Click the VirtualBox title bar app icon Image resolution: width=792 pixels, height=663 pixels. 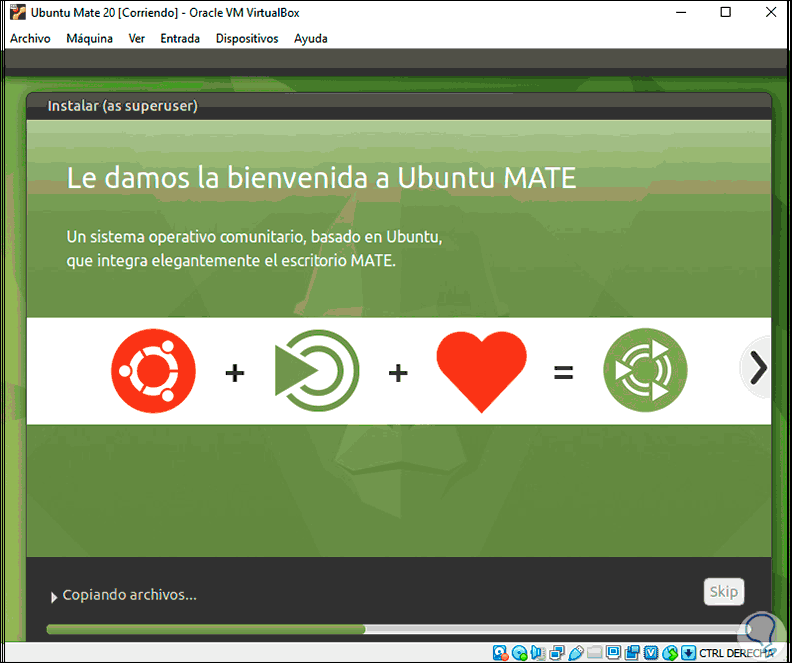18,13
